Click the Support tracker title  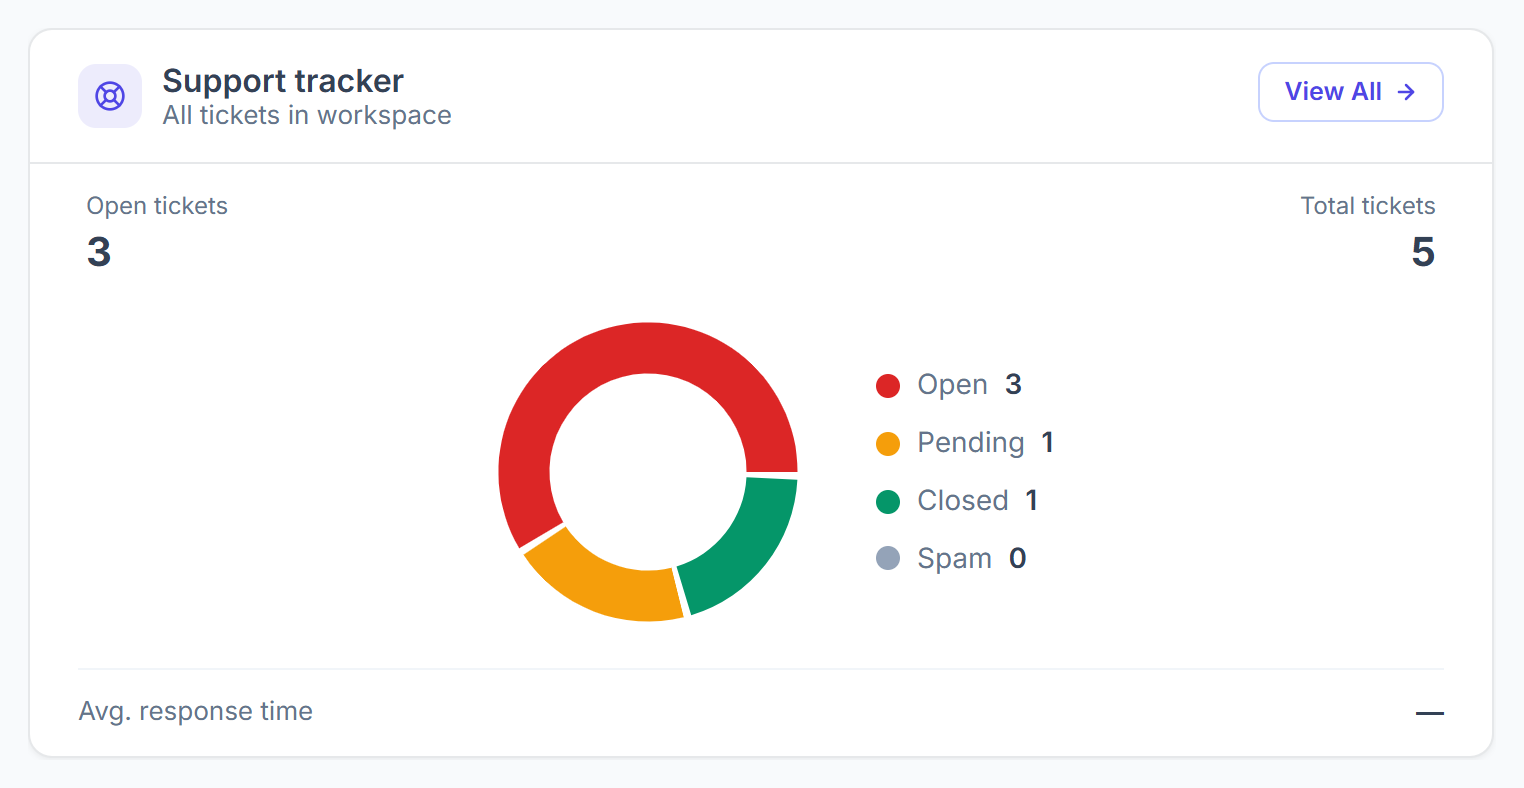point(283,81)
